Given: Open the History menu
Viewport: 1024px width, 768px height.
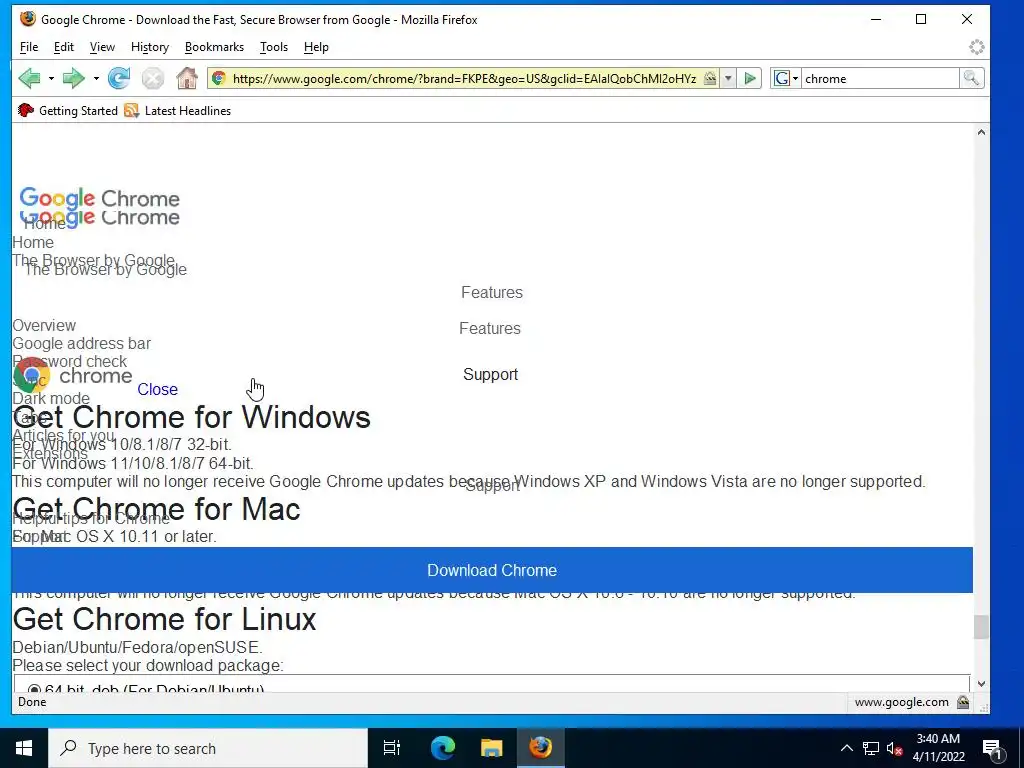Looking at the screenshot, I should tap(150, 47).
